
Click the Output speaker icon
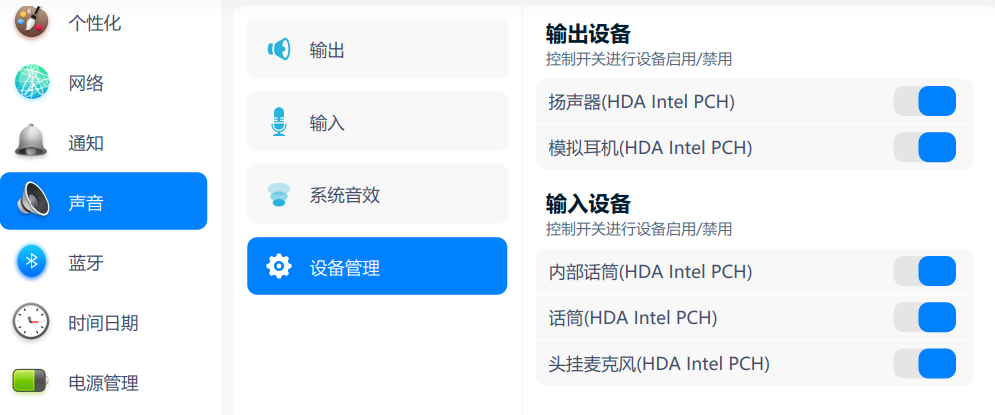click(x=279, y=49)
